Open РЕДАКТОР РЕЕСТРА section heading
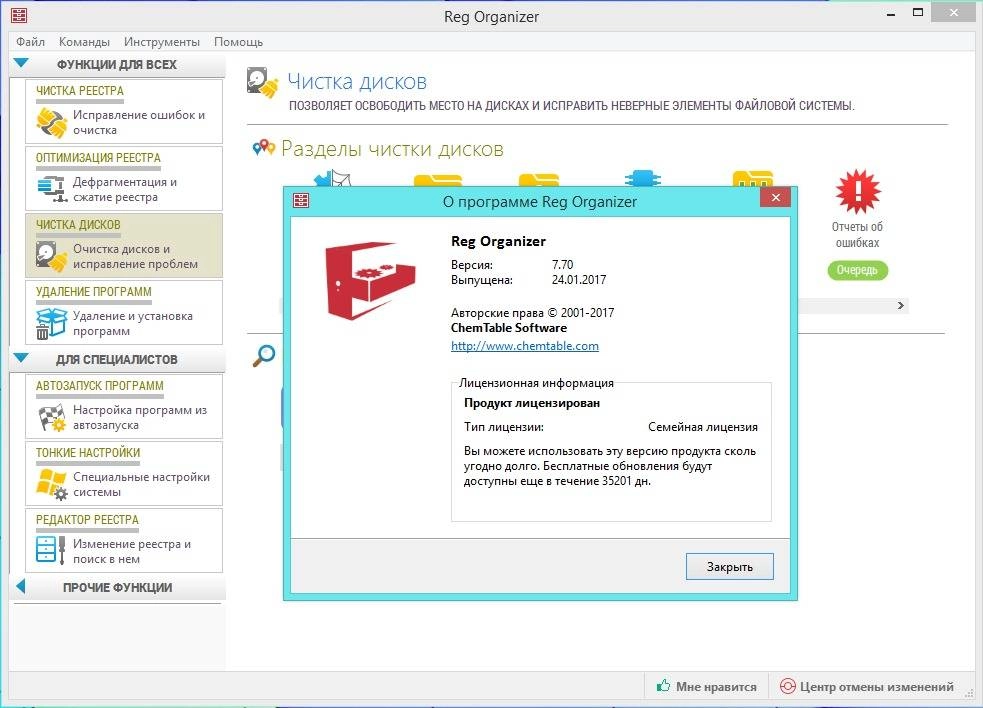The image size is (983, 708). point(87,520)
